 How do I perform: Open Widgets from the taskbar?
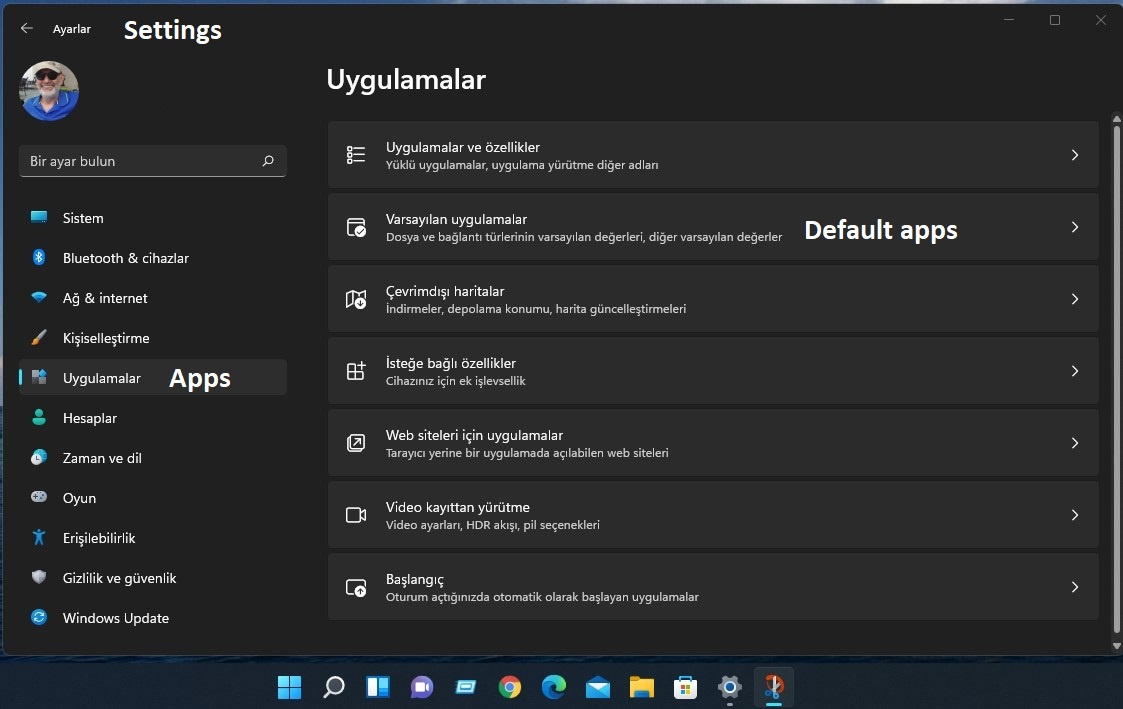(377, 687)
